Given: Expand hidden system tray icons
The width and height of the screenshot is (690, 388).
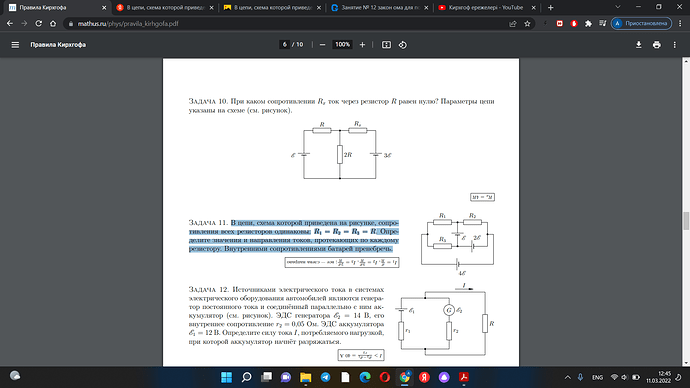Looking at the screenshot, I should tap(568, 377).
